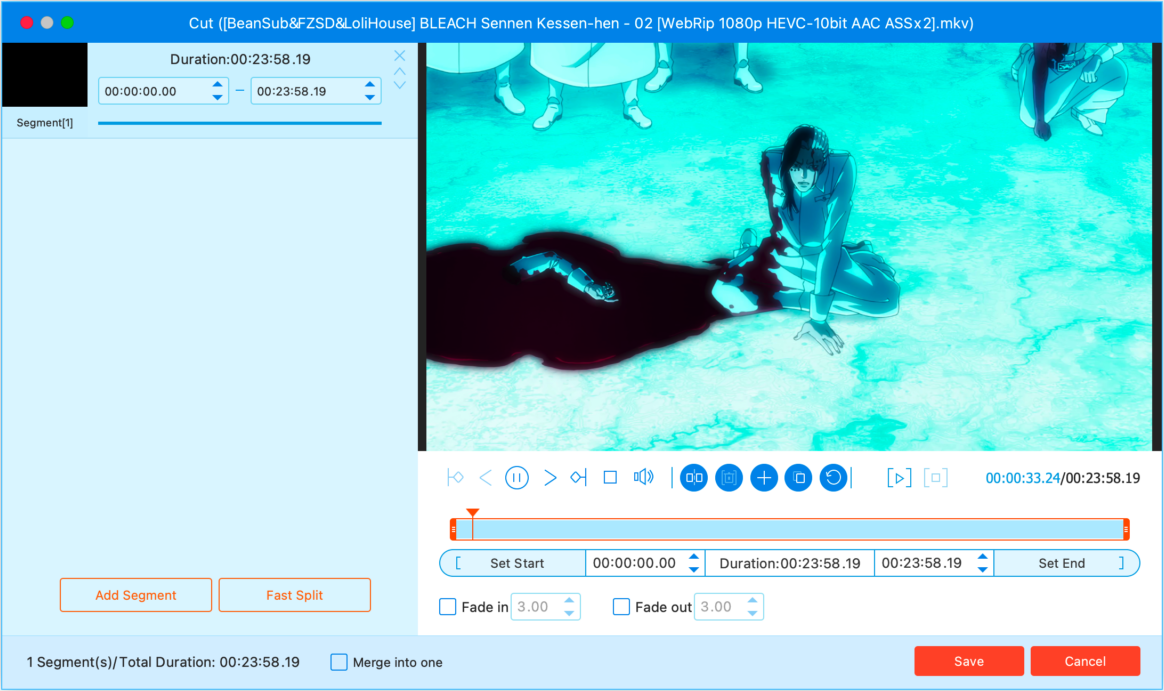
Task: Toggle the Merge into one checkbox
Action: [x=339, y=661]
